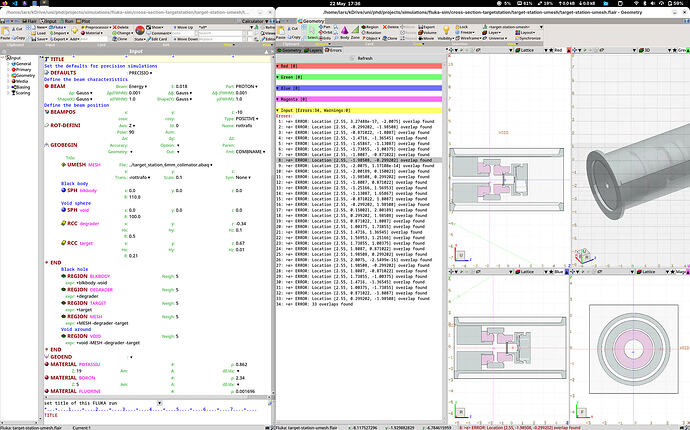The image size is (690, 430).
Task: Click the Search field in Input toolbar
Action: (x=222, y=33)
